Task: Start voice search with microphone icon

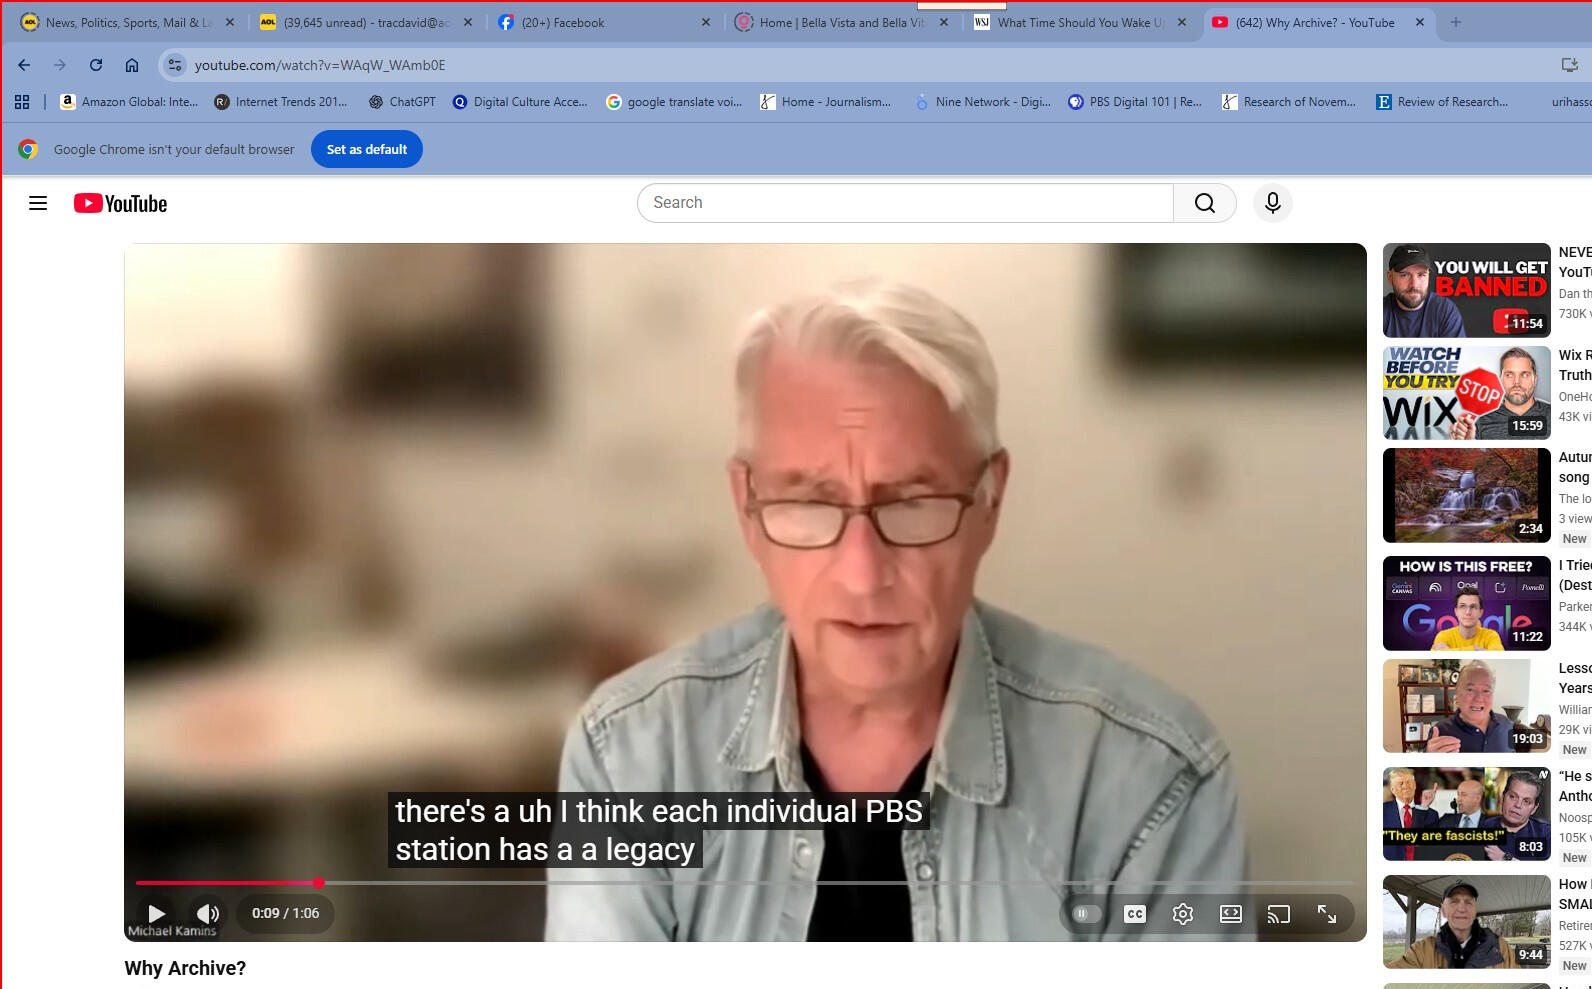Action: coord(1272,203)
